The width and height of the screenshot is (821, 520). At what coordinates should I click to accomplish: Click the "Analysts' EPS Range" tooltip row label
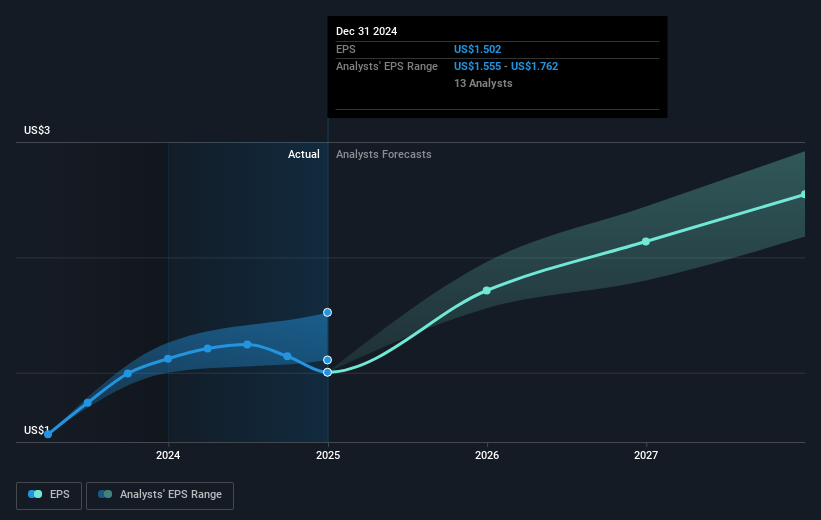[387, 66]
